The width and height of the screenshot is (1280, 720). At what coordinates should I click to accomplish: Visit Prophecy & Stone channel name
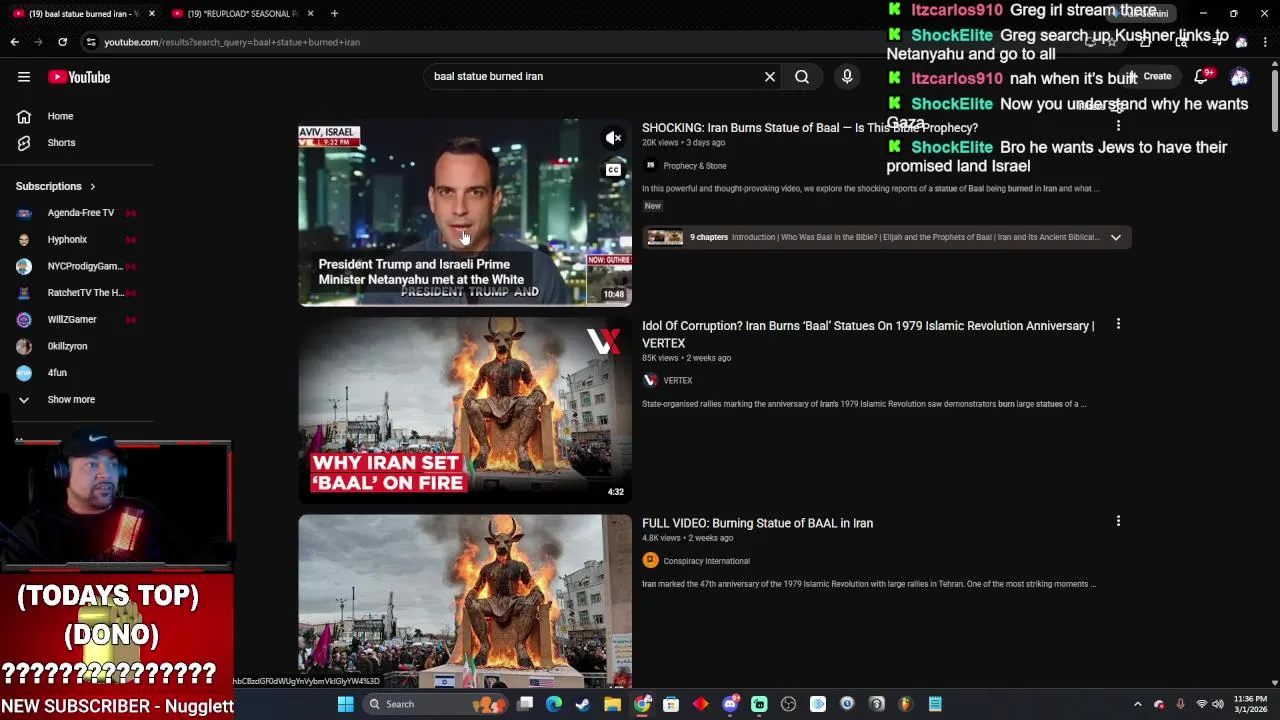click(x=695, y=166)
